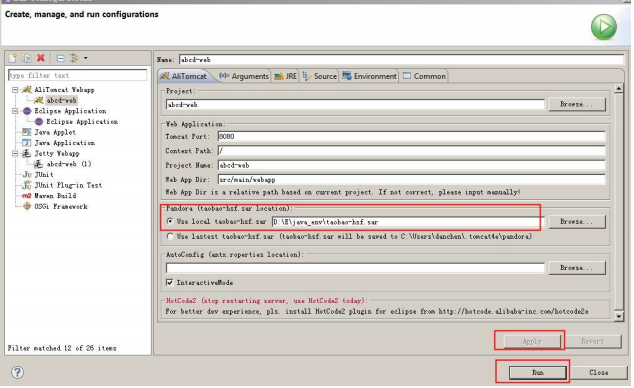Screen dimensions: 634x388
Task: Open the Environment tab
Action: coord(370,76)
